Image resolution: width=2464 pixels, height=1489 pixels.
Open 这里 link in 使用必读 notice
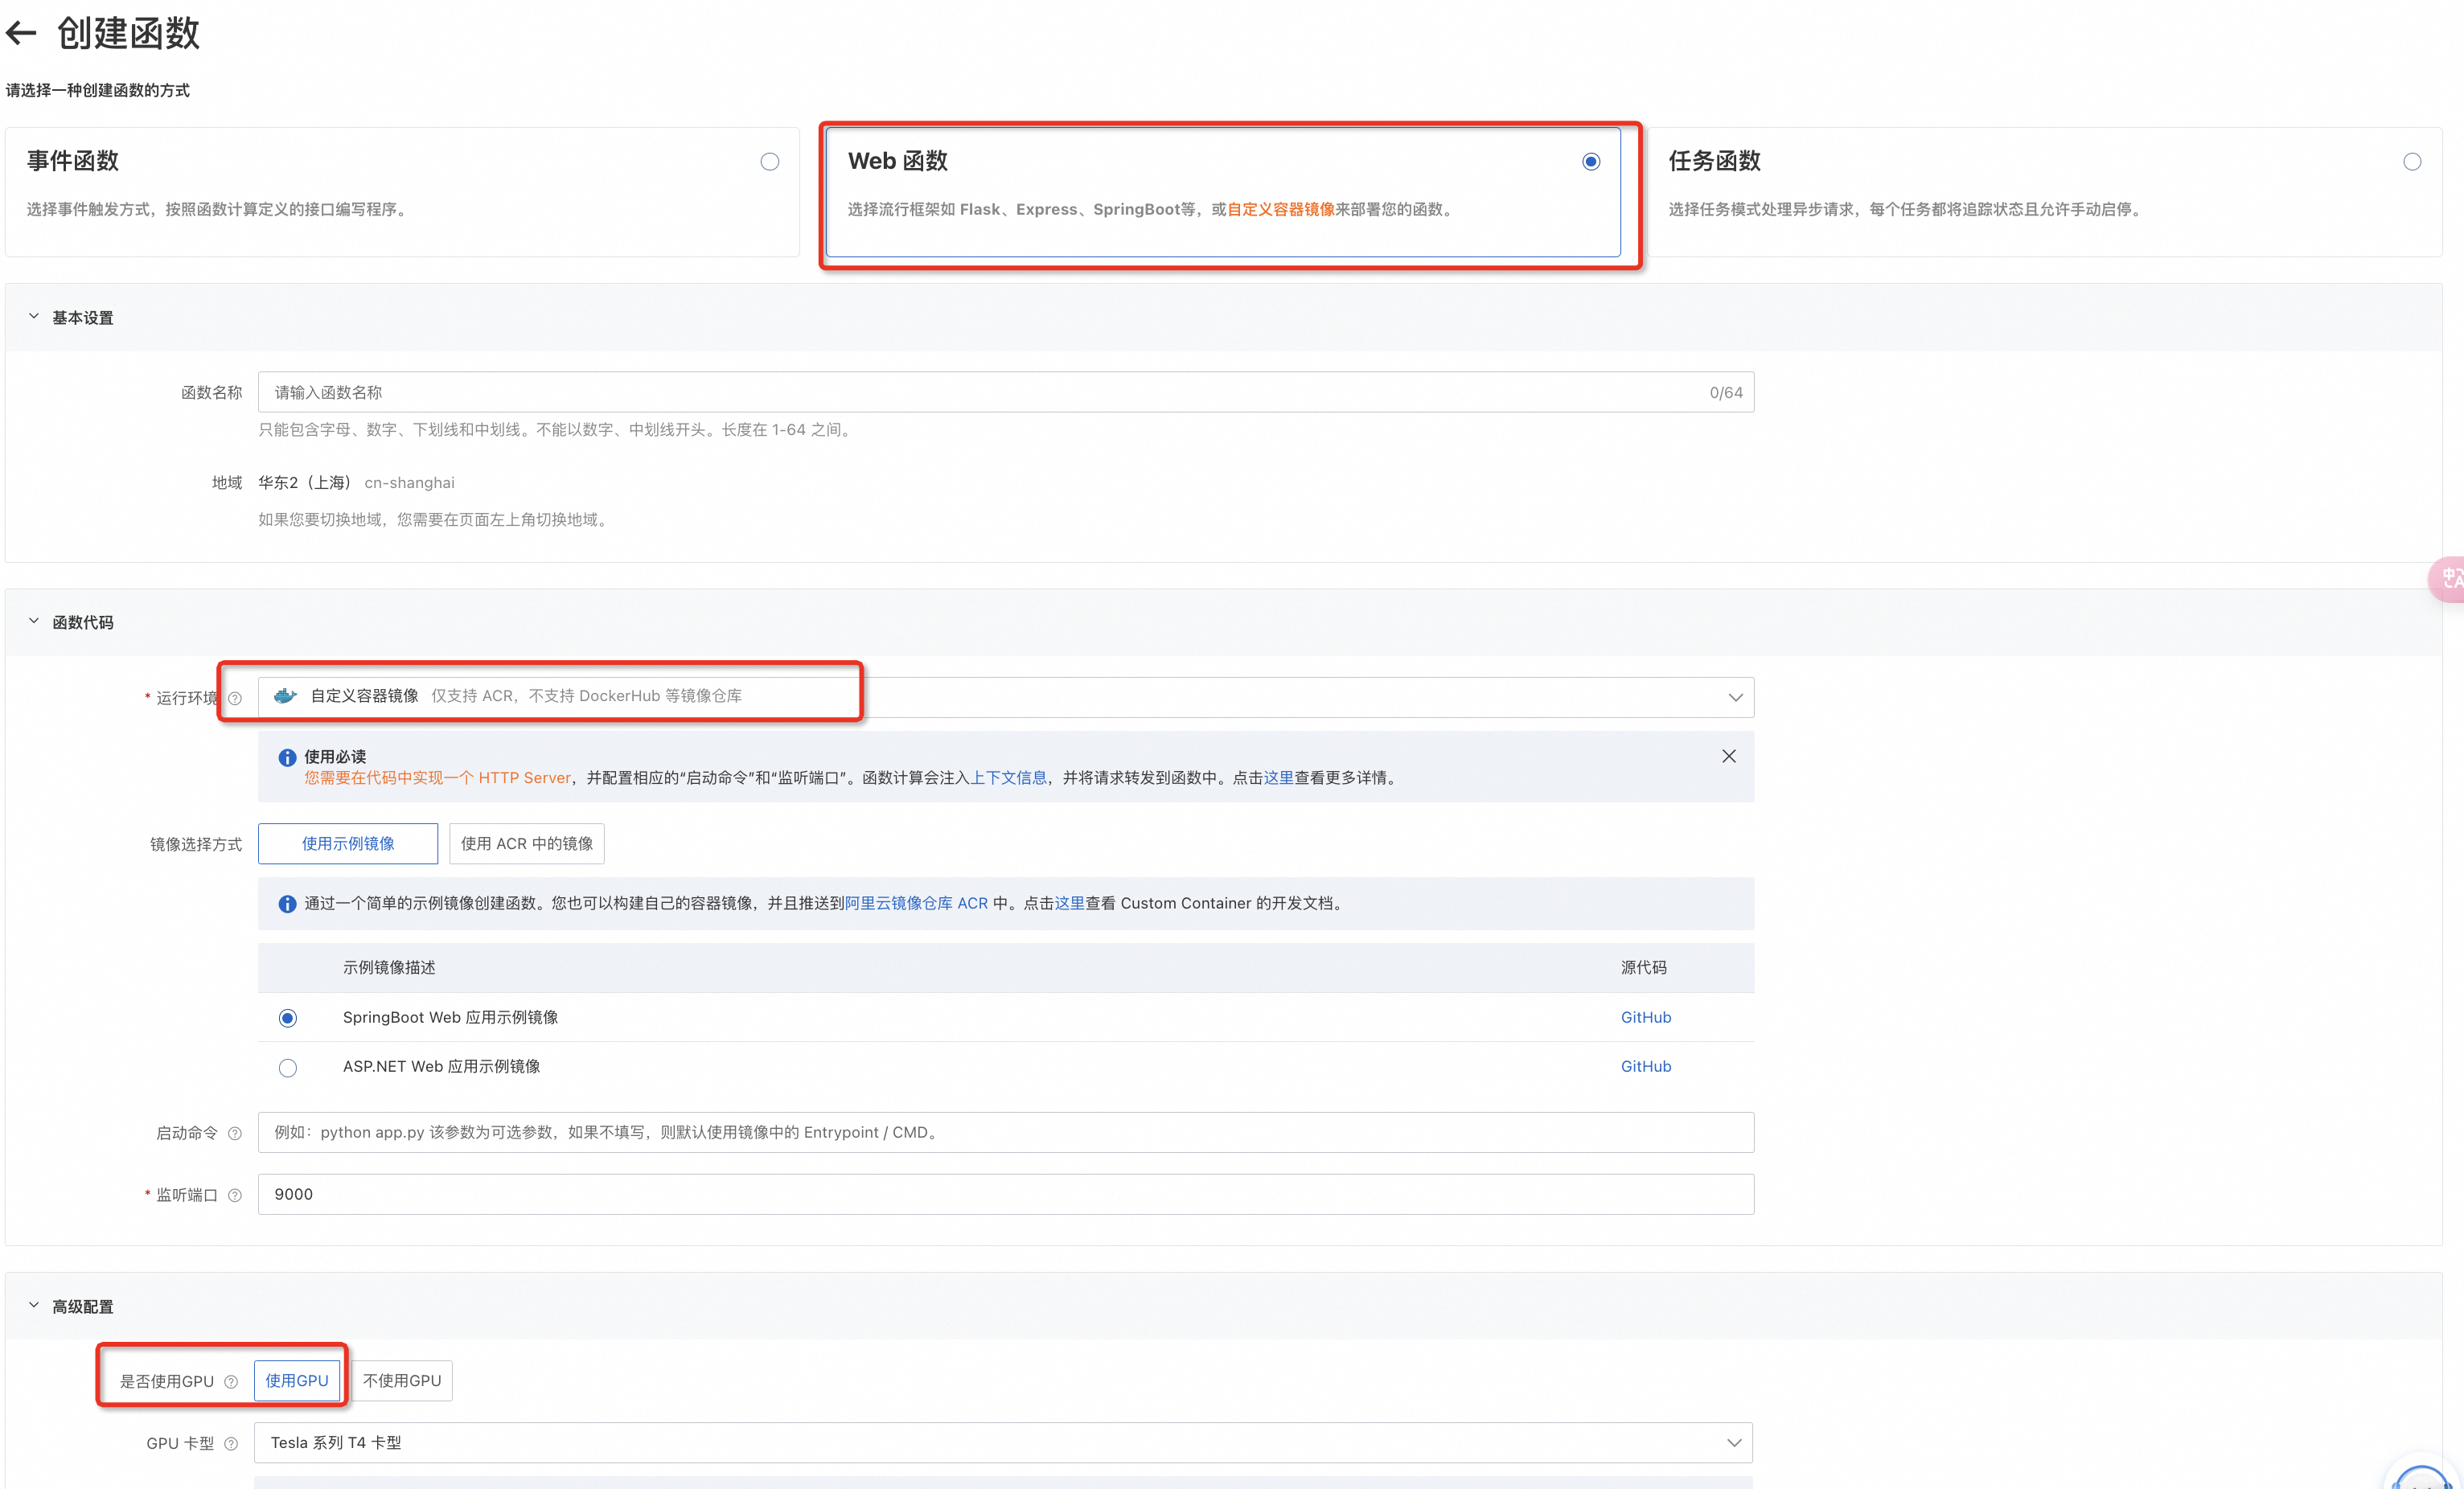(1279, 778)
